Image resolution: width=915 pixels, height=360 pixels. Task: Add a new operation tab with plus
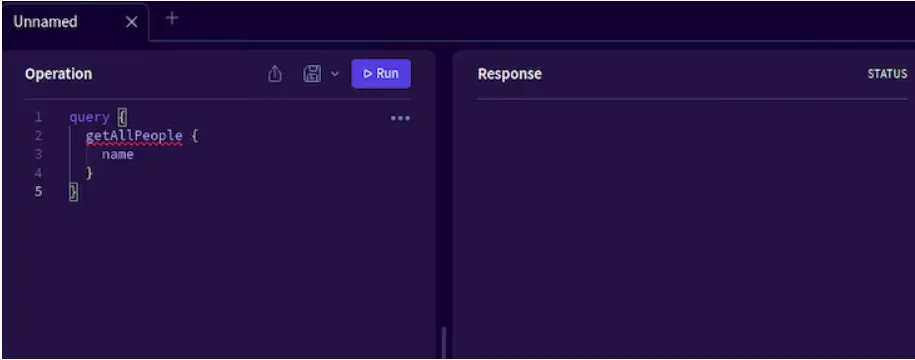[172, 18]
